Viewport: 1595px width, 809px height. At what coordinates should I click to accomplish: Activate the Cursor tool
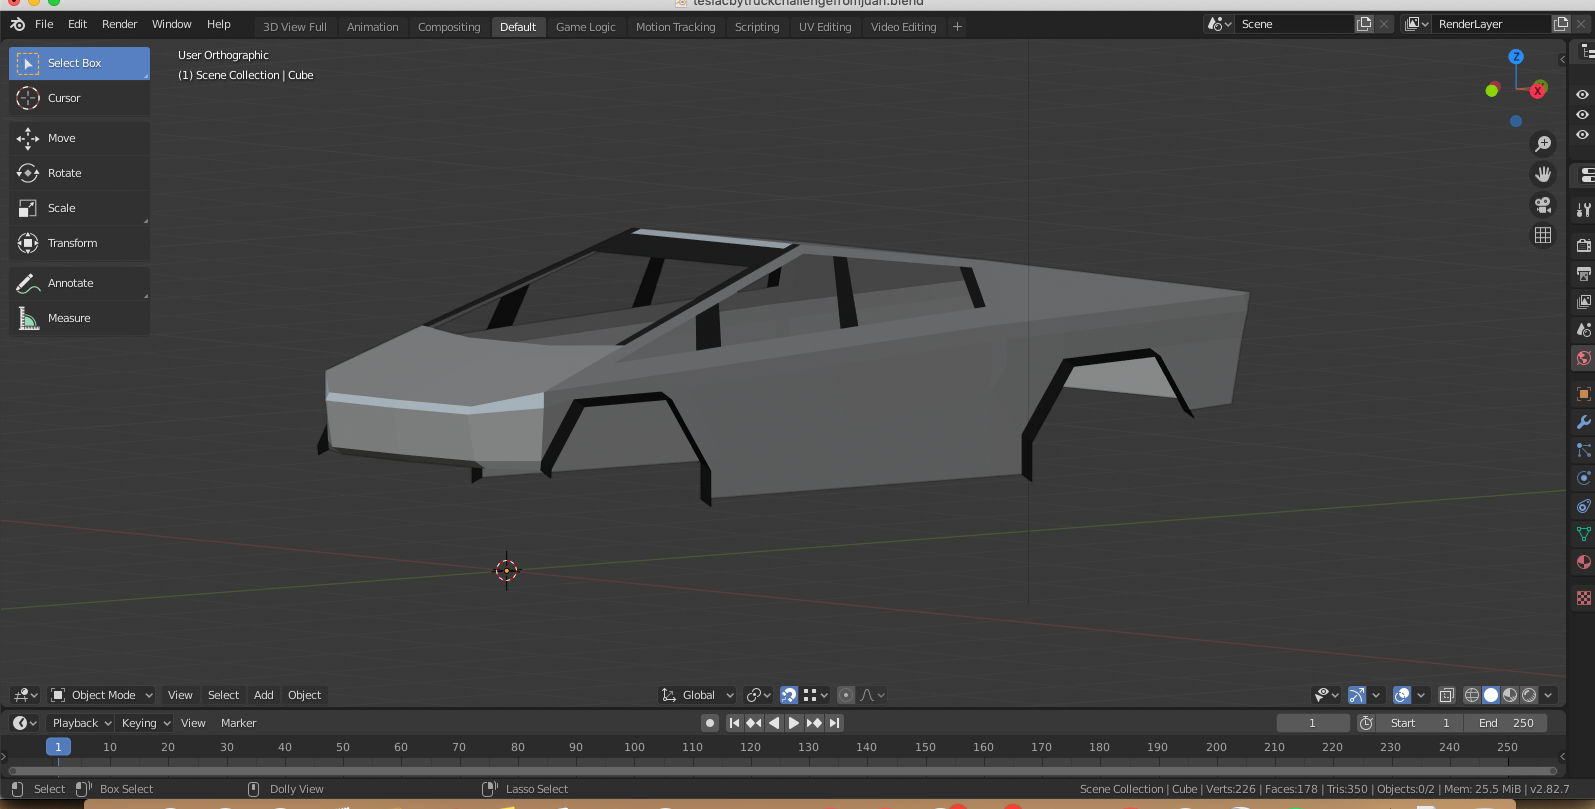pyautogui.click(x=79, y=98)
